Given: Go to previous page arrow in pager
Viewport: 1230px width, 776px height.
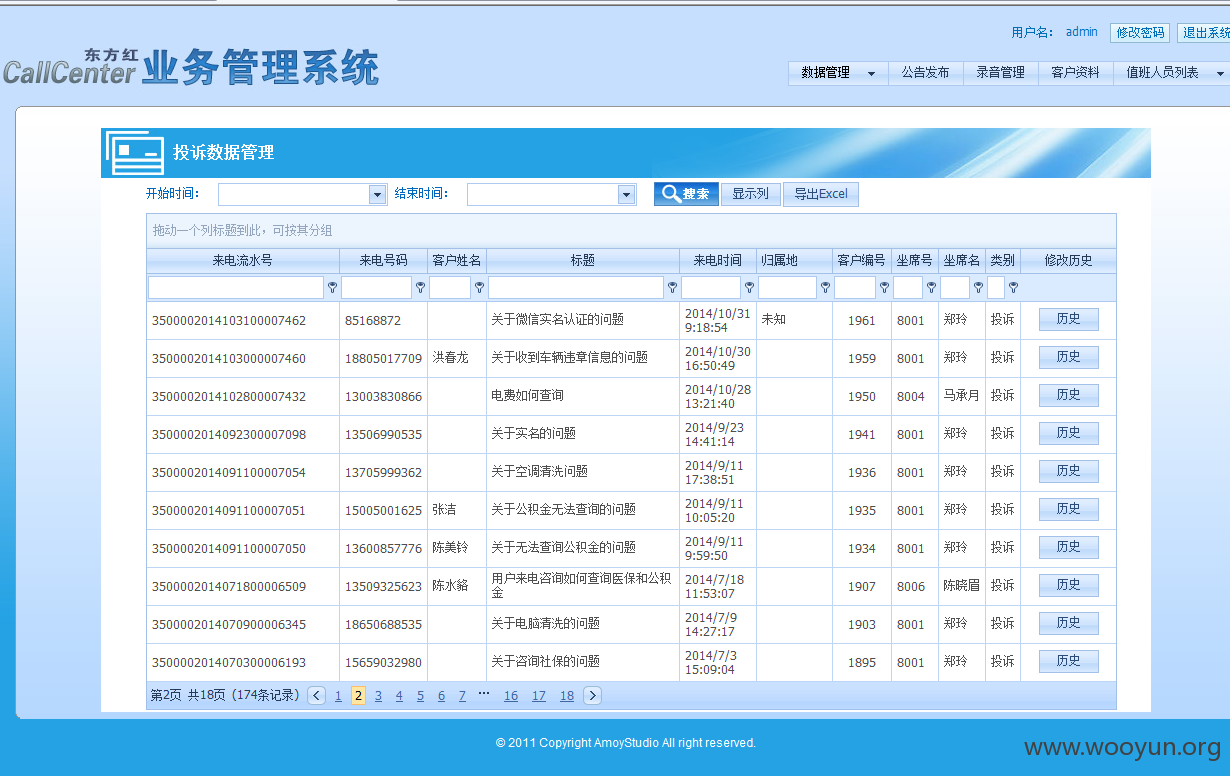Looking at the screenshot, I should [316, 695].
